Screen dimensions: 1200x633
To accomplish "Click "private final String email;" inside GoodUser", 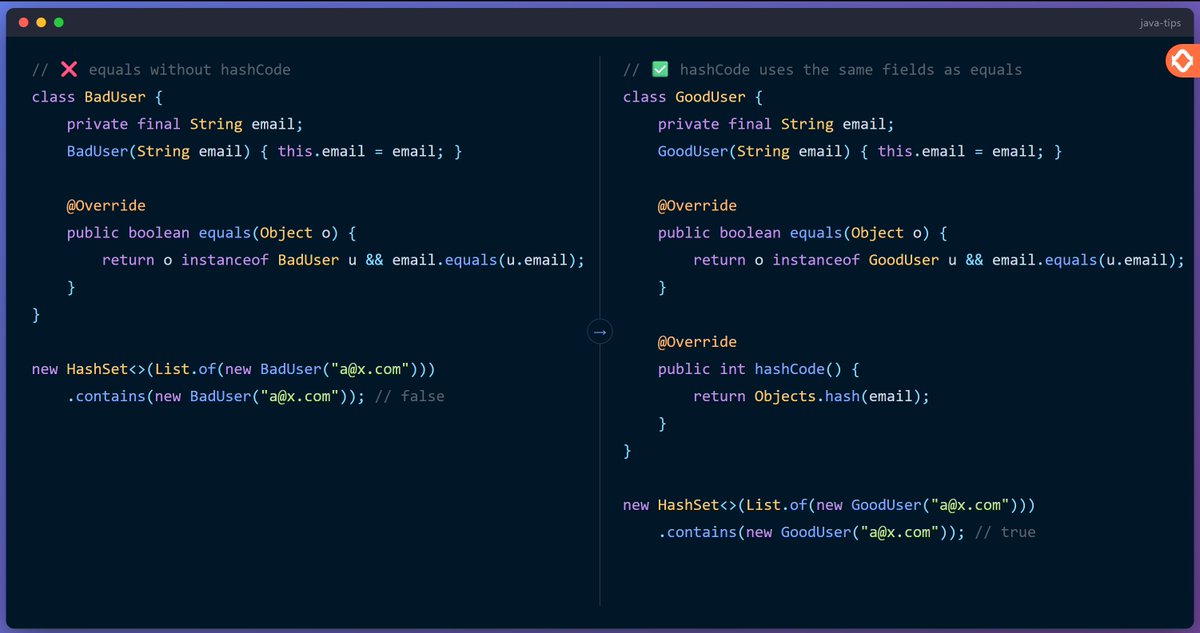I will point(776,124).
